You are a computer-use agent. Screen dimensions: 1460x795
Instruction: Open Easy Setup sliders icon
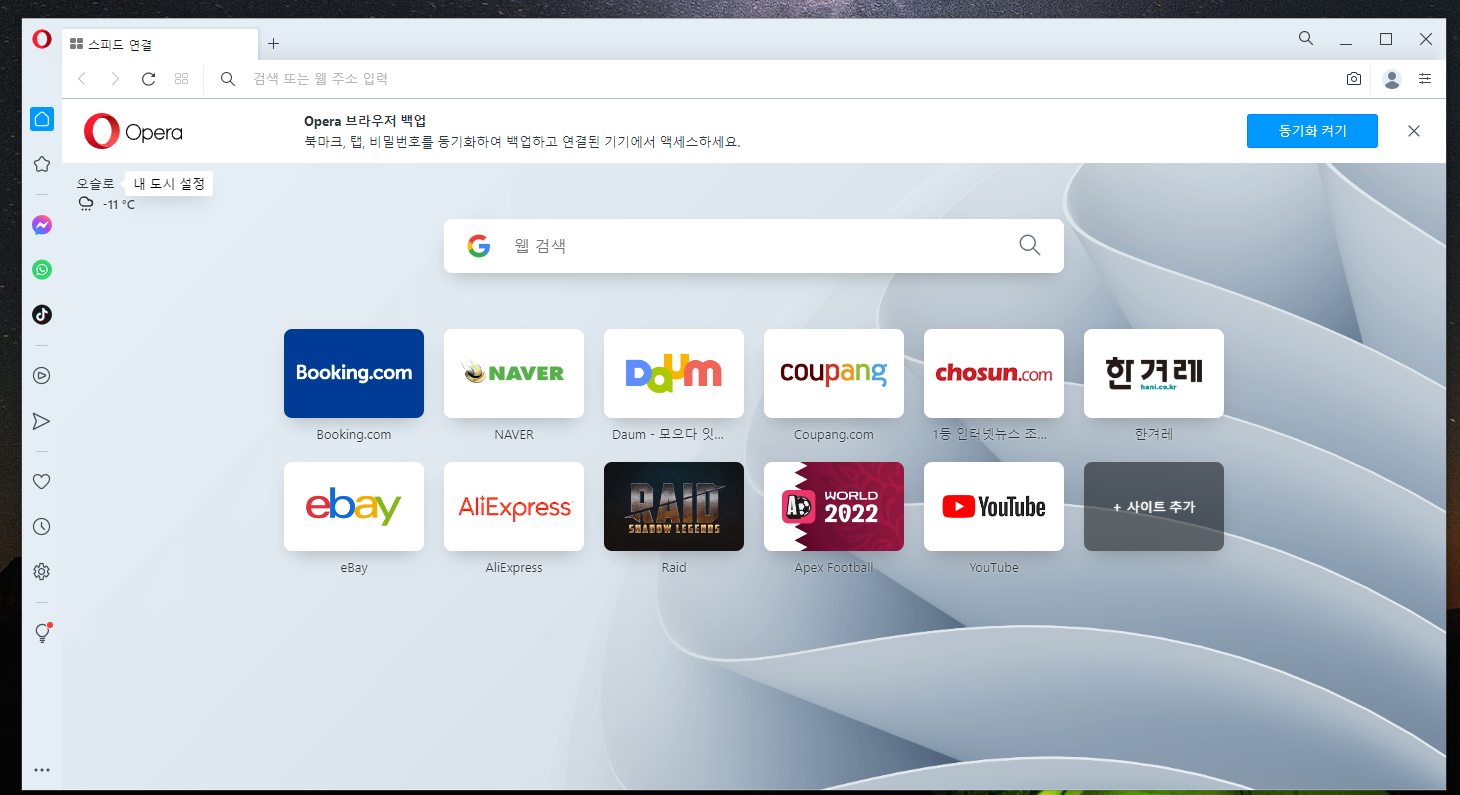click(x=1425, y=79)
